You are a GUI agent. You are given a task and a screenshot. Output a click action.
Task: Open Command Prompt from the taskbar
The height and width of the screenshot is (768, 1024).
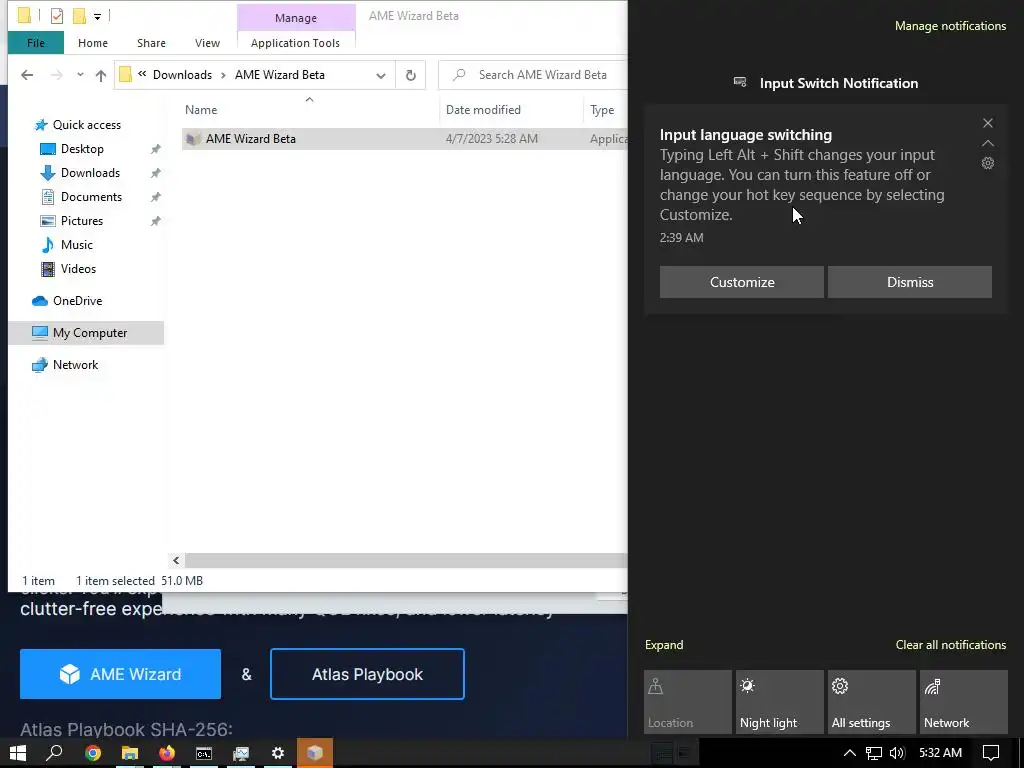coord(204,753)
